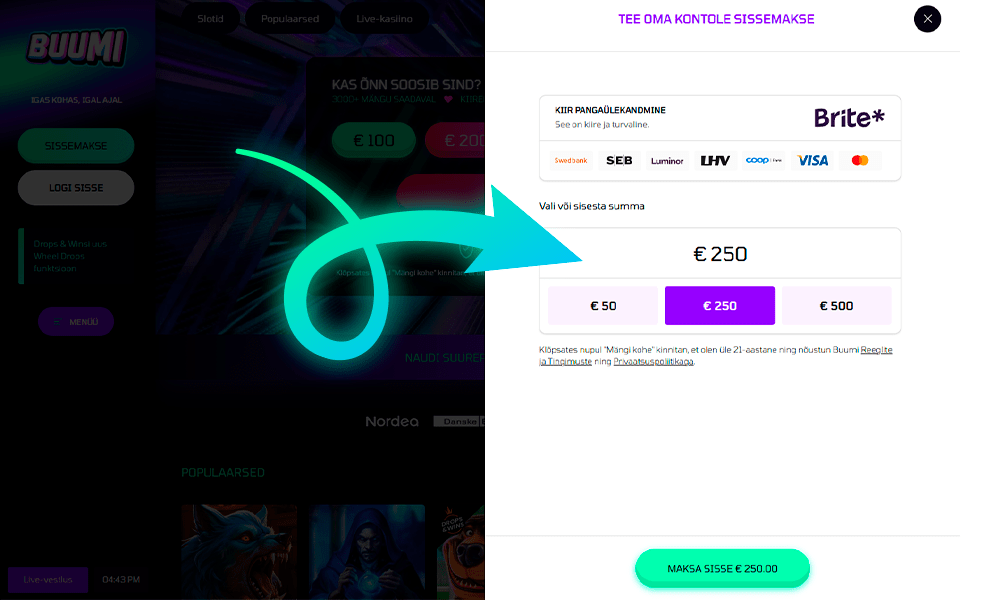Select the Mastercard icon
Viewport: 1000px width, 600px height.
click(x=860, y=160)
